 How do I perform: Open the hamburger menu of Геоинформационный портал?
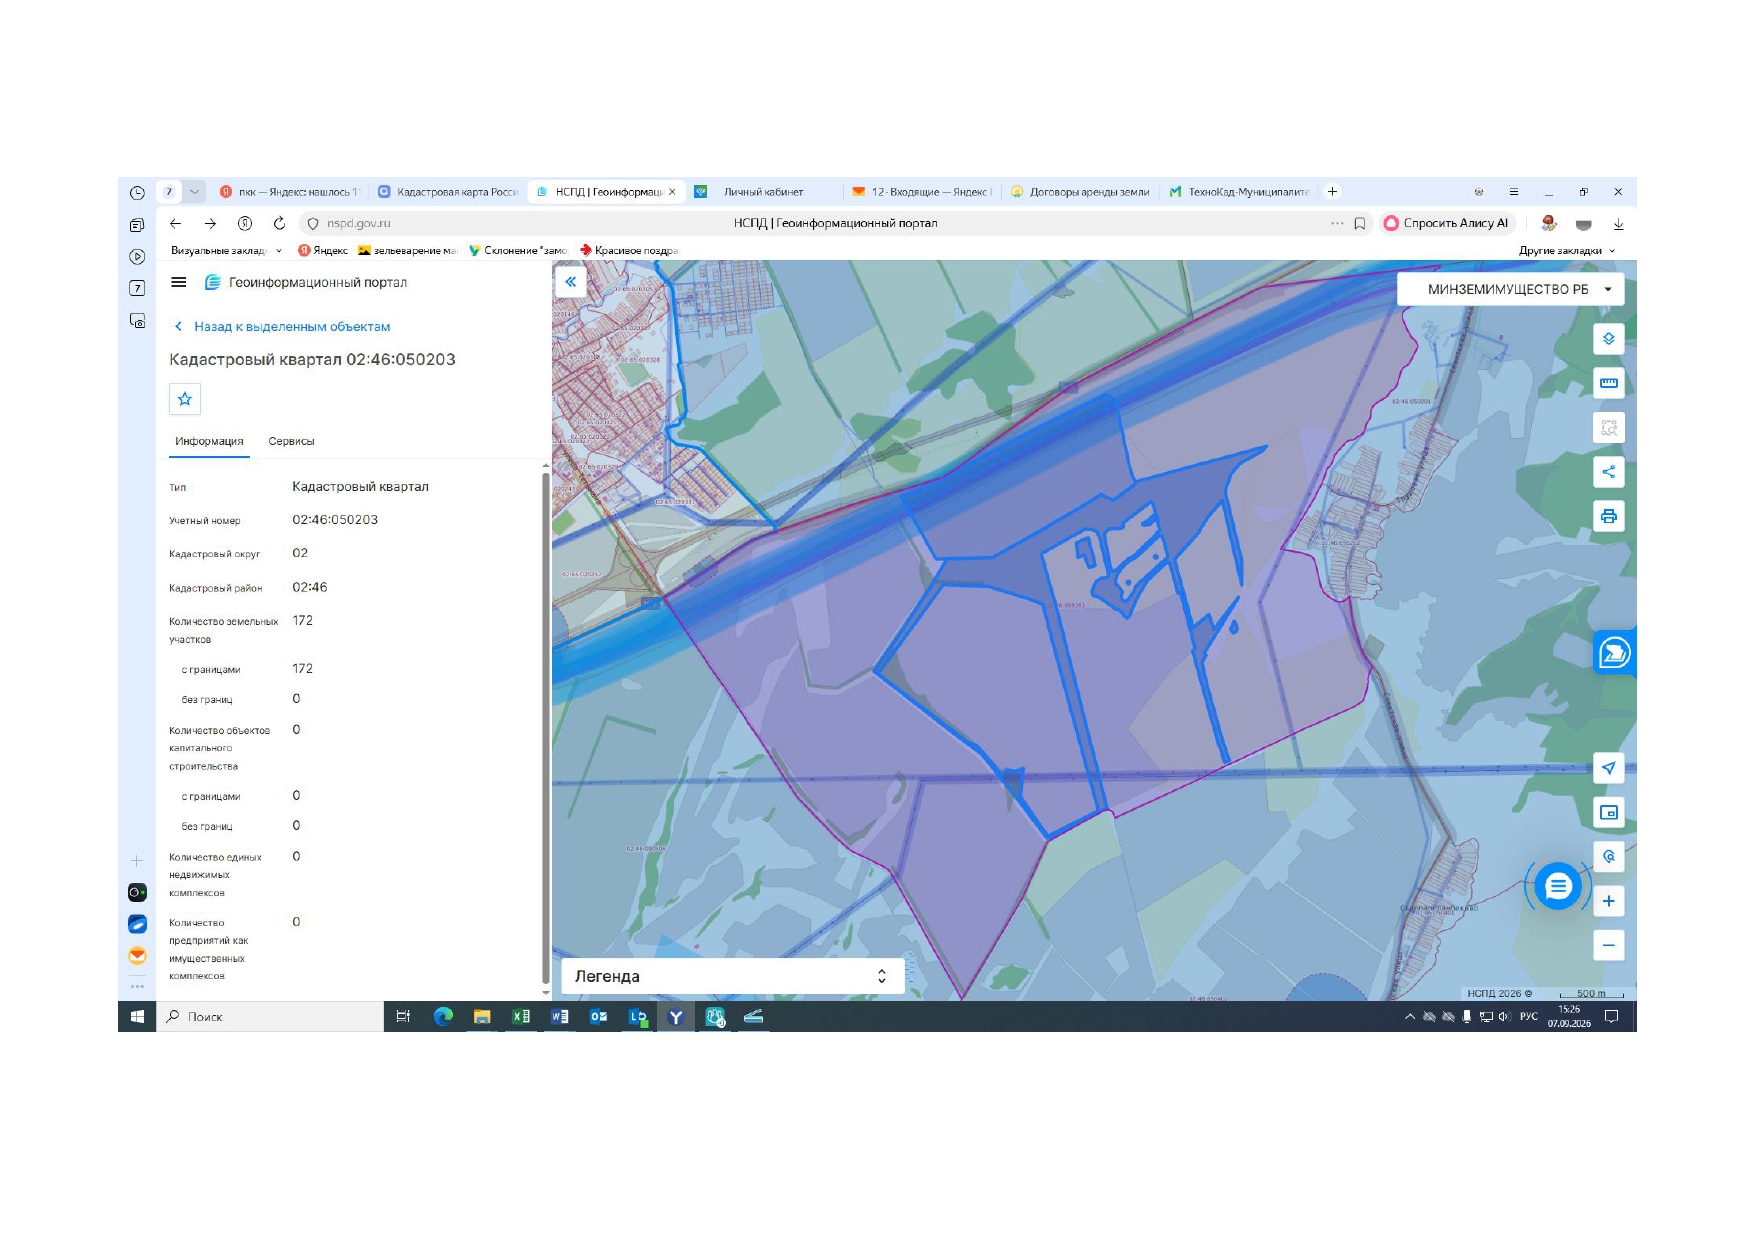[179, 282]
